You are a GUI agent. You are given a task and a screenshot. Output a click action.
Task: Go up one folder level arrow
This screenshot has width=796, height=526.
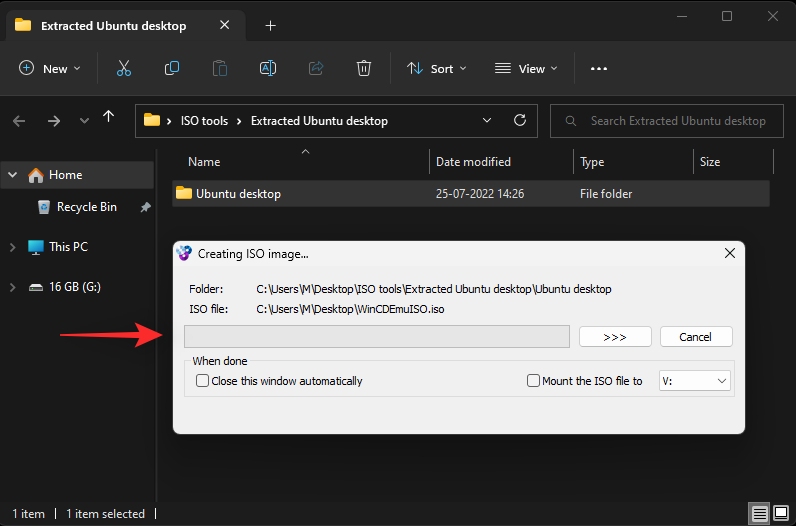pos(108,117)
